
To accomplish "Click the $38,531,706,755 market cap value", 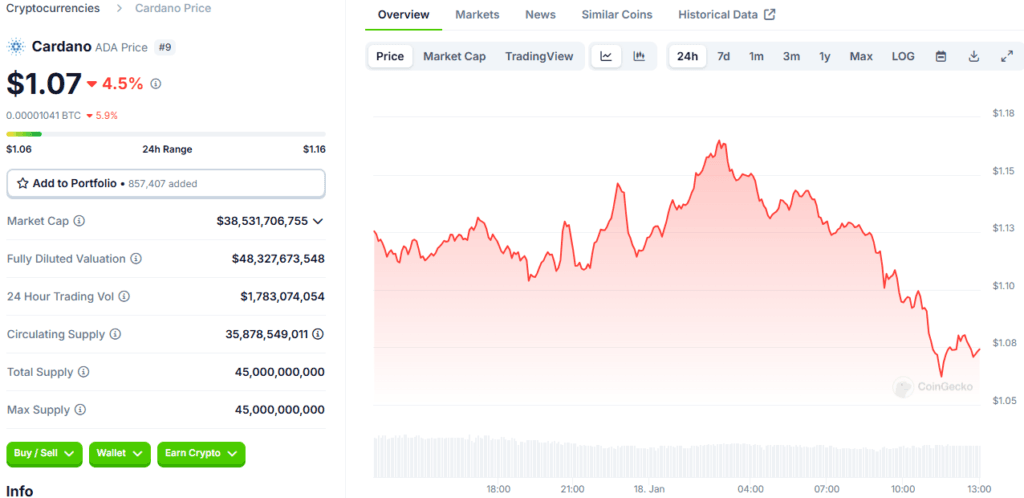I will [262, 221].
